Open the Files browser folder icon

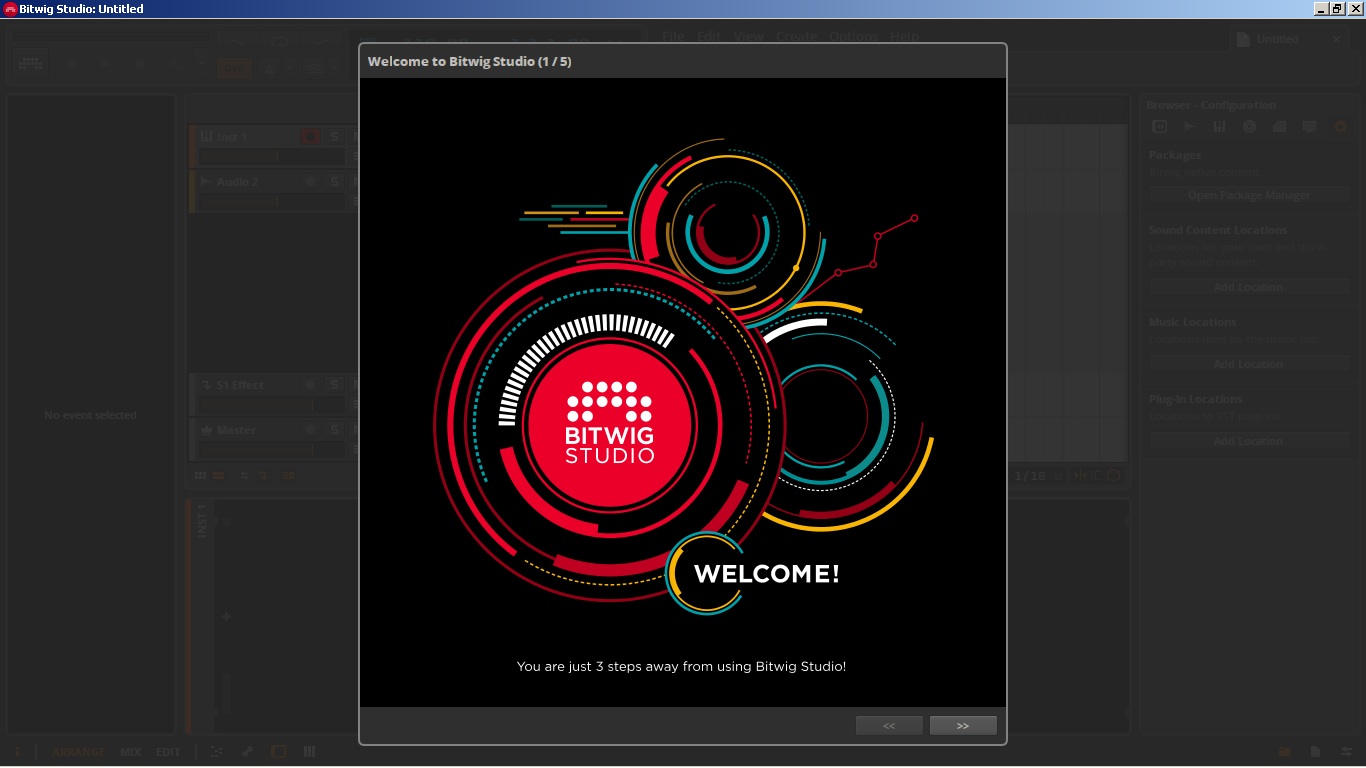[1279, 127]
